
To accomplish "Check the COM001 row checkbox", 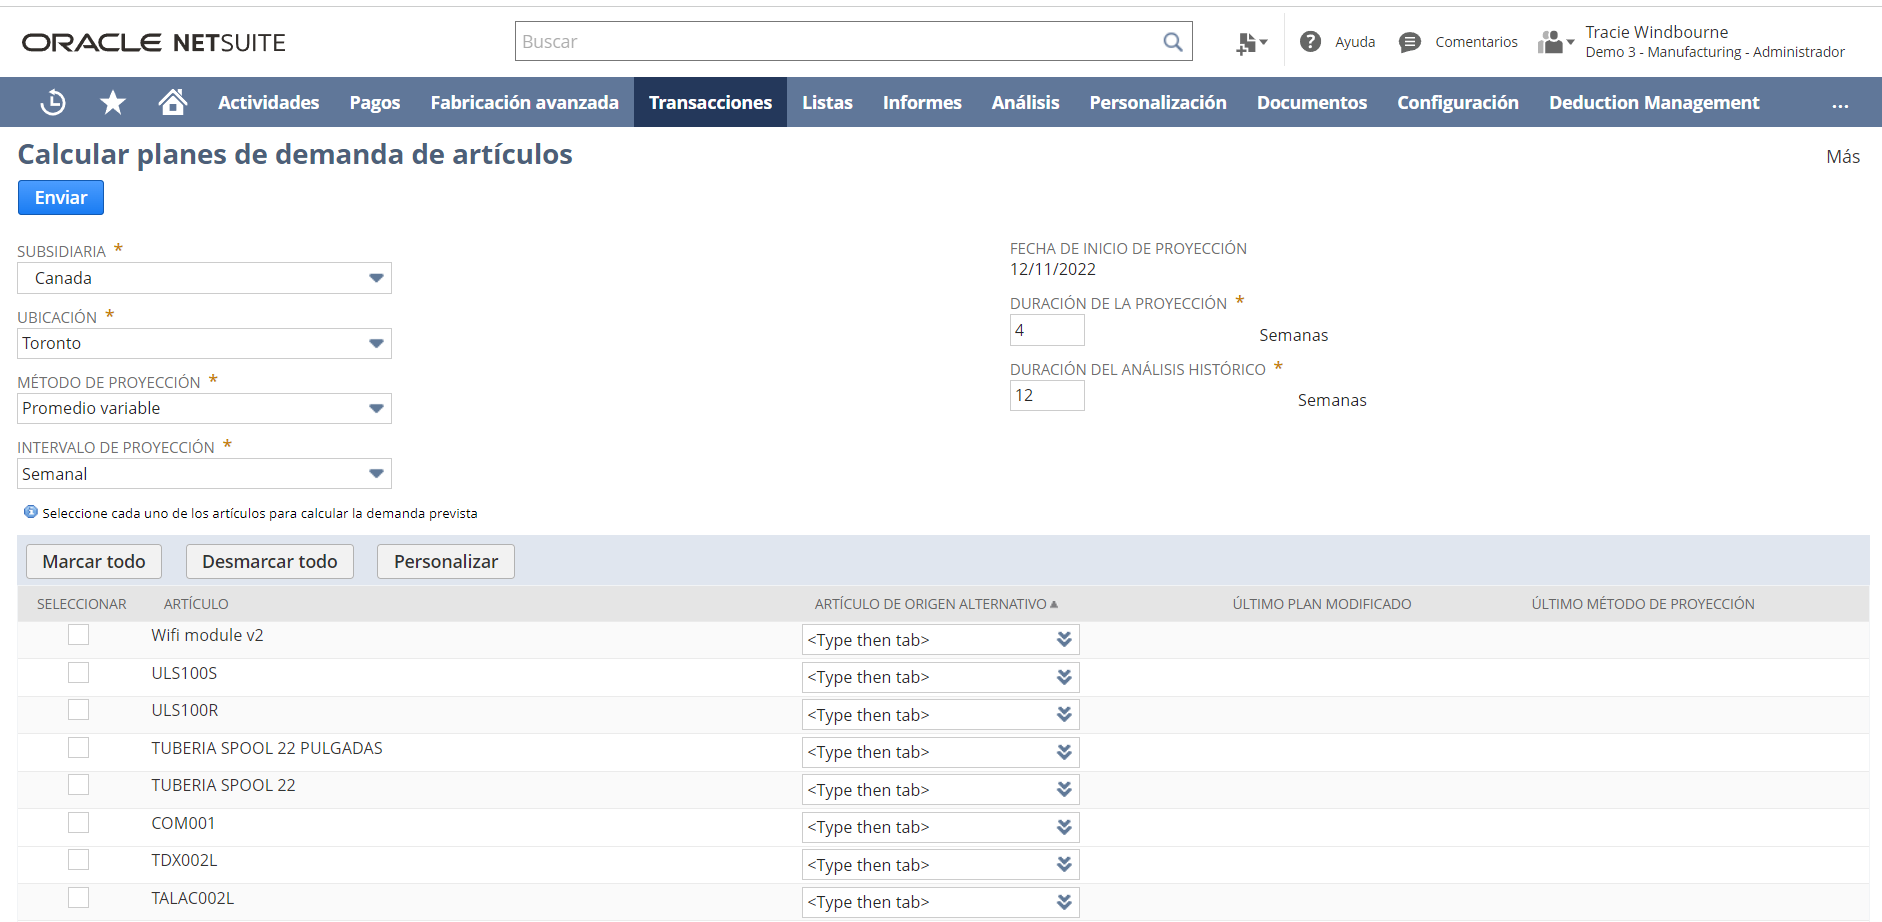I will tap(78, 822).
